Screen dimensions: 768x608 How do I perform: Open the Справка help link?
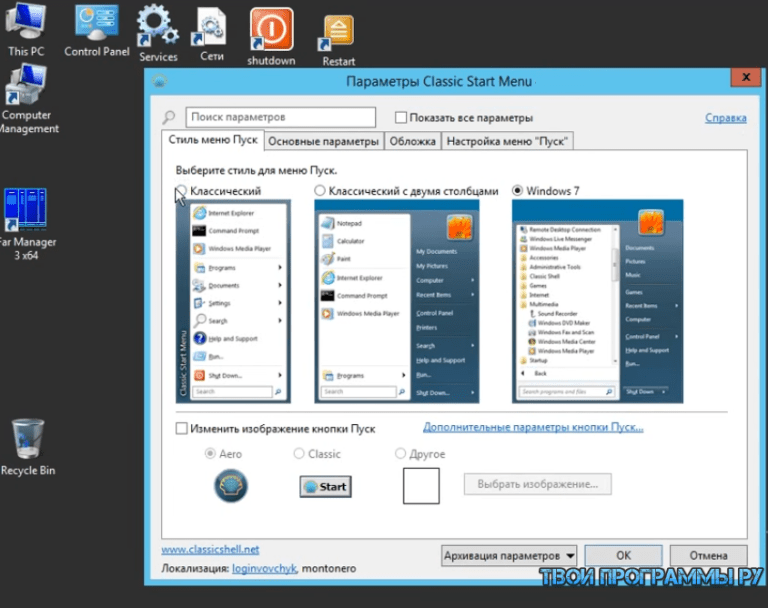pos(725,118)
